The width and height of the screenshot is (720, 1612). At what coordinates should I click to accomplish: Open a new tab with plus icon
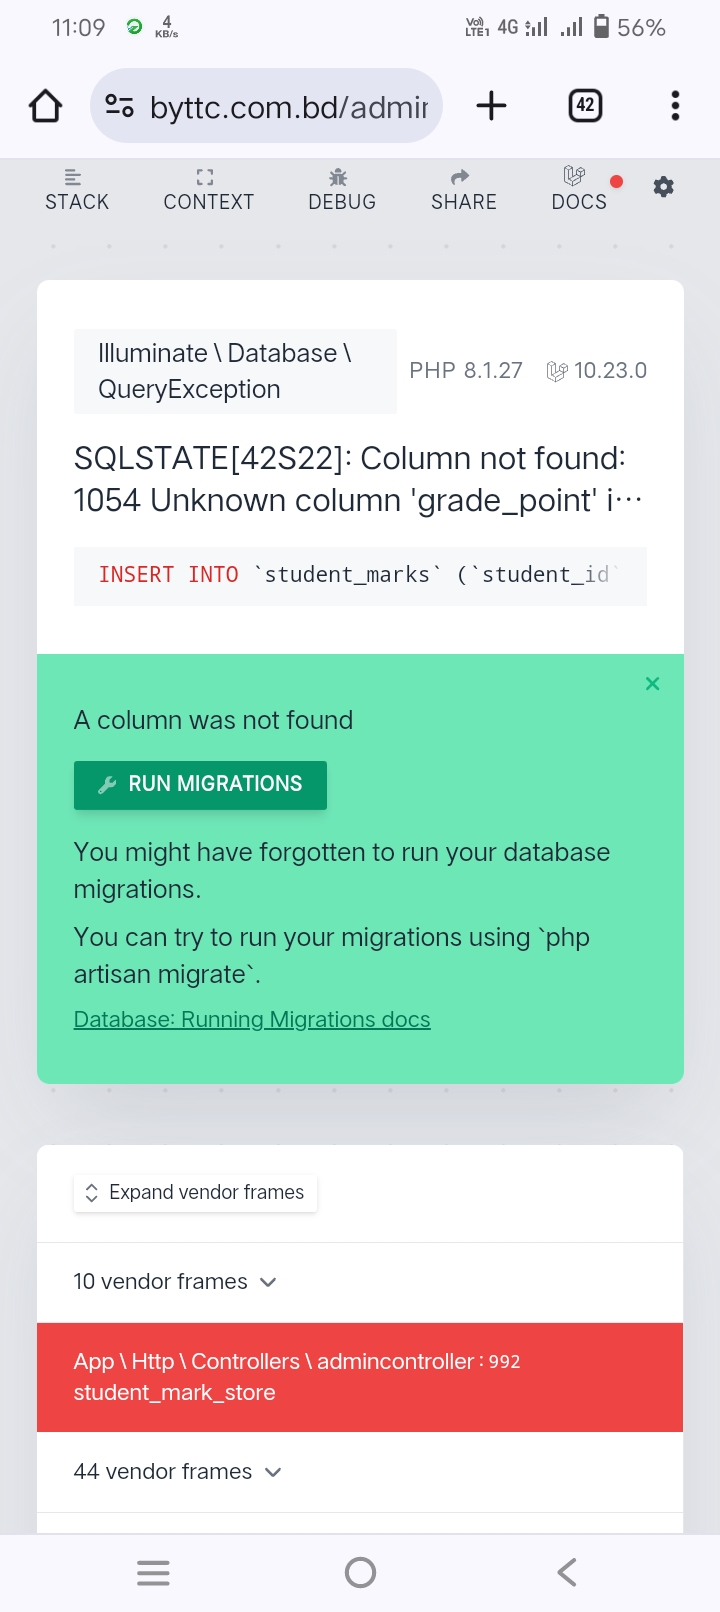coord(491,106)
